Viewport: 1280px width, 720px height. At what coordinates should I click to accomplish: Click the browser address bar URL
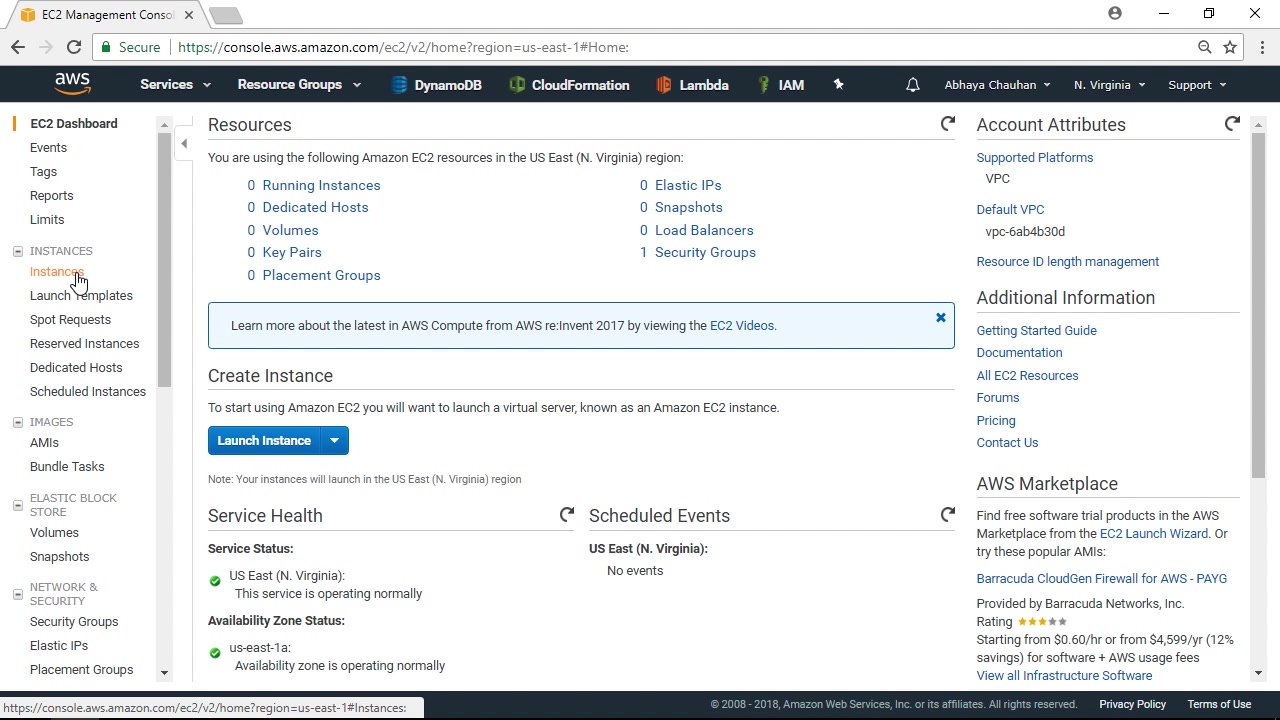(x=403, y=47)
